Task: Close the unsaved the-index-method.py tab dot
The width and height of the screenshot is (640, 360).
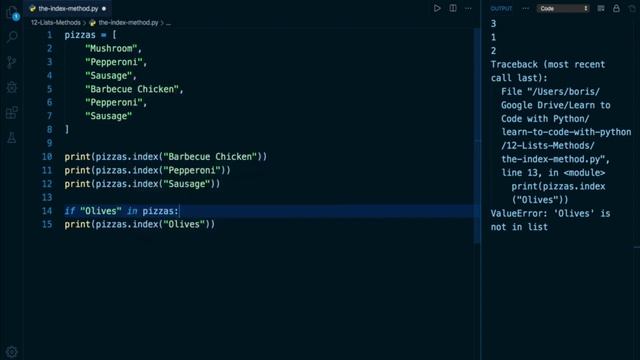Action: tap(104, 9)
